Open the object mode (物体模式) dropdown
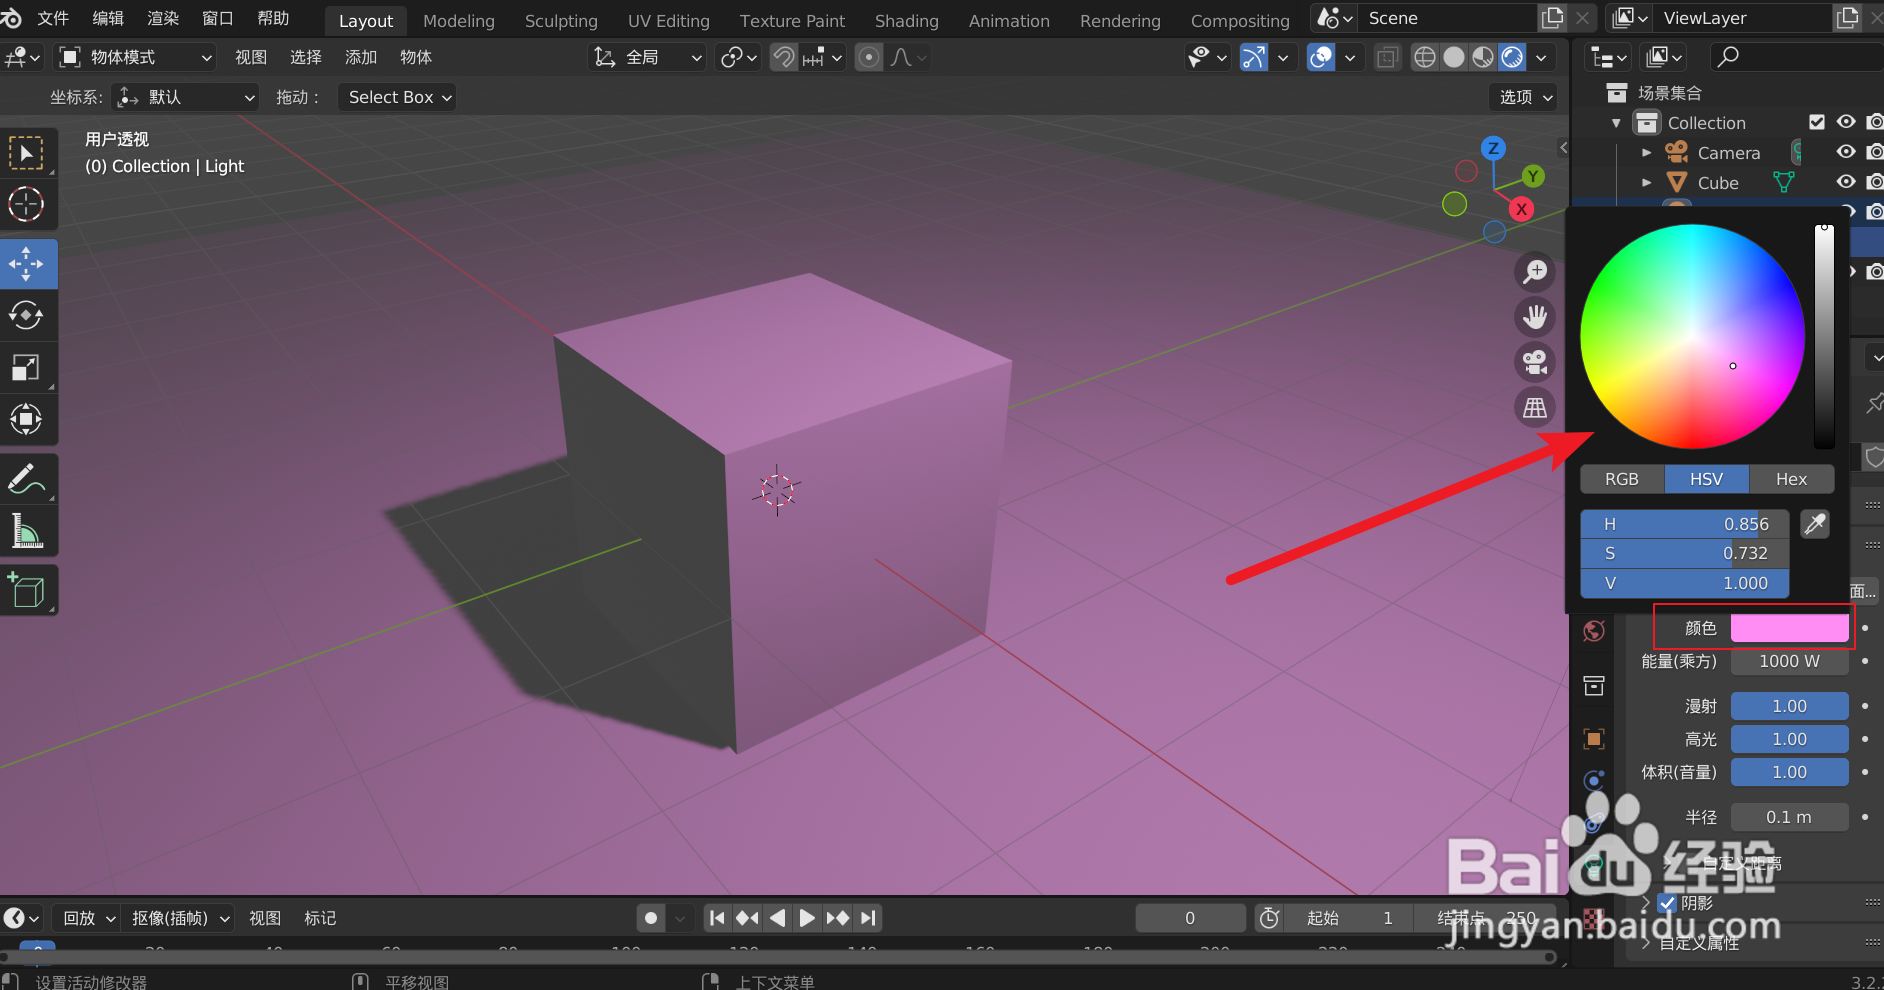The height and width of the screenshot is (990, 1884). (136, 58)
